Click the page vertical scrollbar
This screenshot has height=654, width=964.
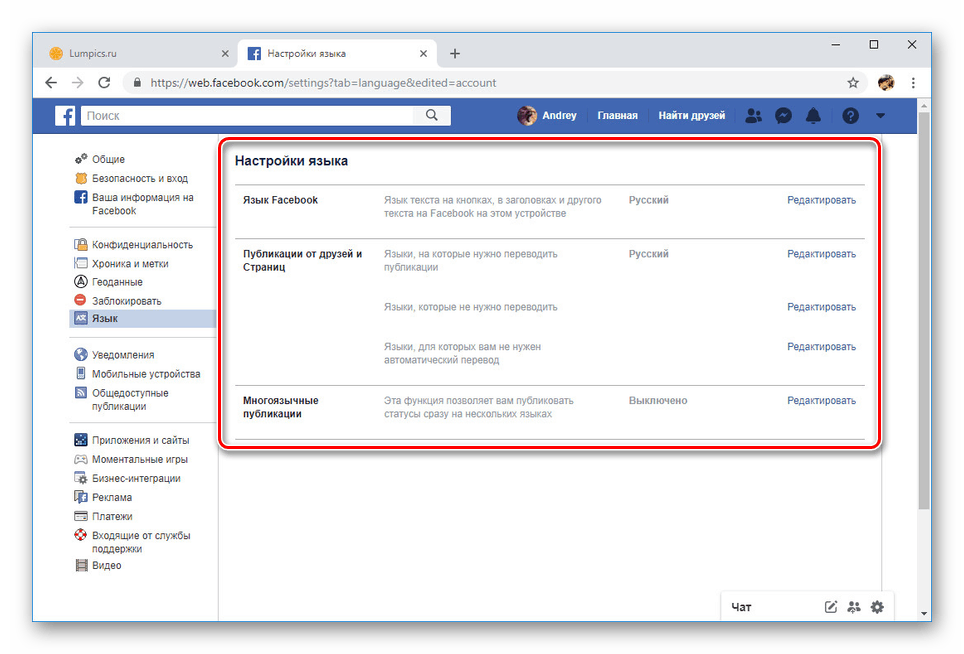pyautogui.click(x=924, y=310)
